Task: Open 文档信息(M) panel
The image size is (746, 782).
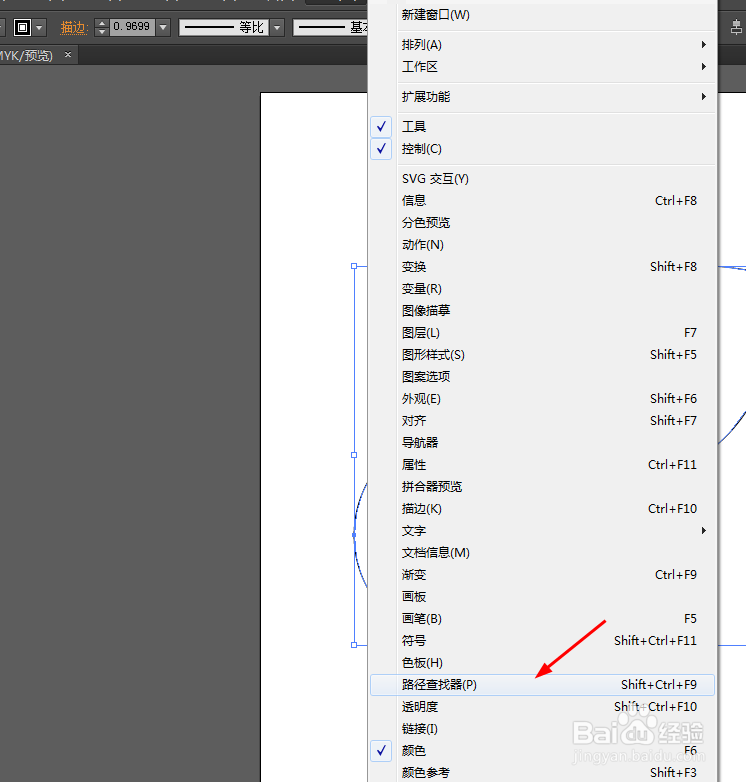Action: click(x=543, y=553)
